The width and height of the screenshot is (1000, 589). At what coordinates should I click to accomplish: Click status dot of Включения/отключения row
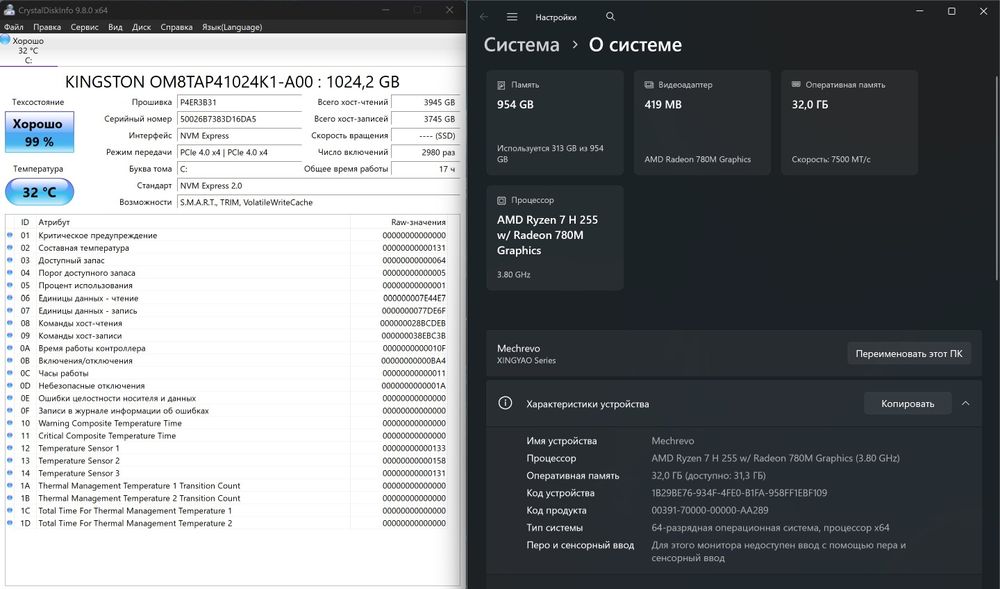pos(10,361)
